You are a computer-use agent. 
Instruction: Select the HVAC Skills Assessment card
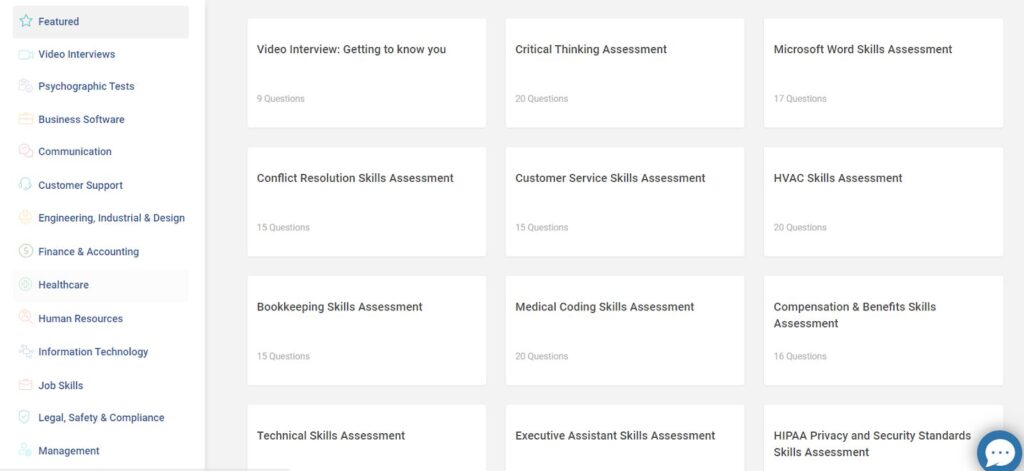[884, 202]
